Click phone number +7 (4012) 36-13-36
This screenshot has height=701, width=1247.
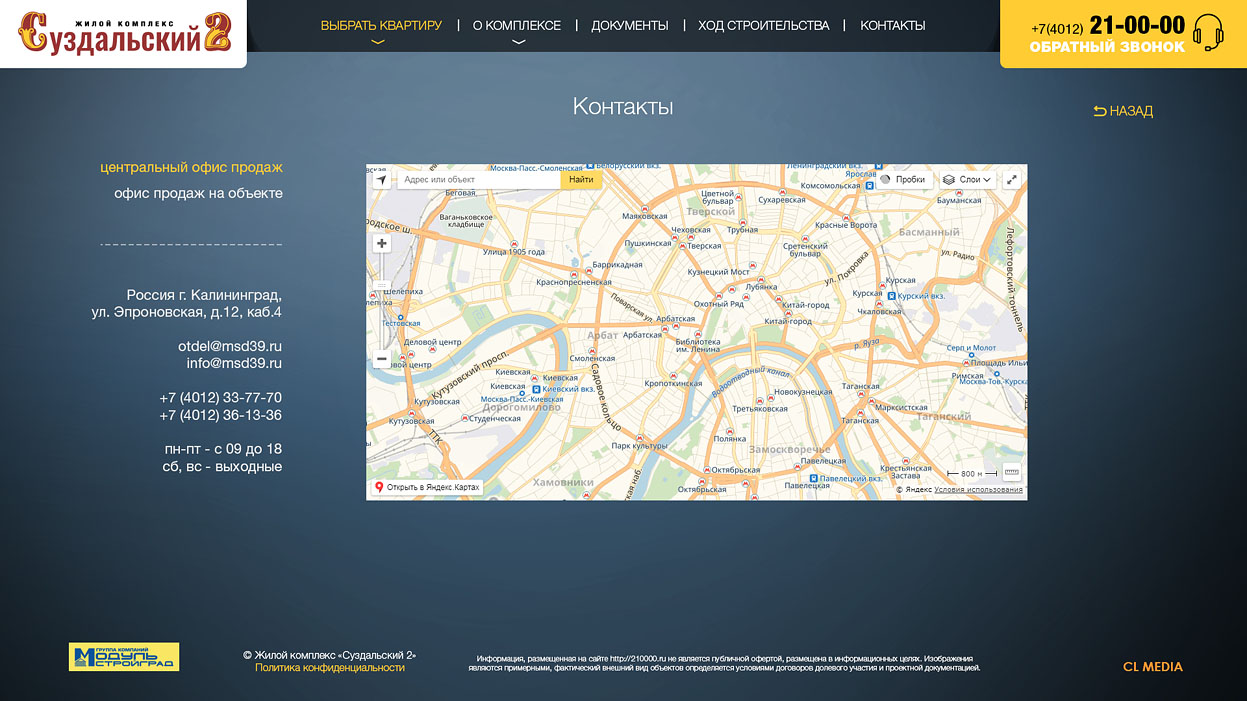(220, 415)
